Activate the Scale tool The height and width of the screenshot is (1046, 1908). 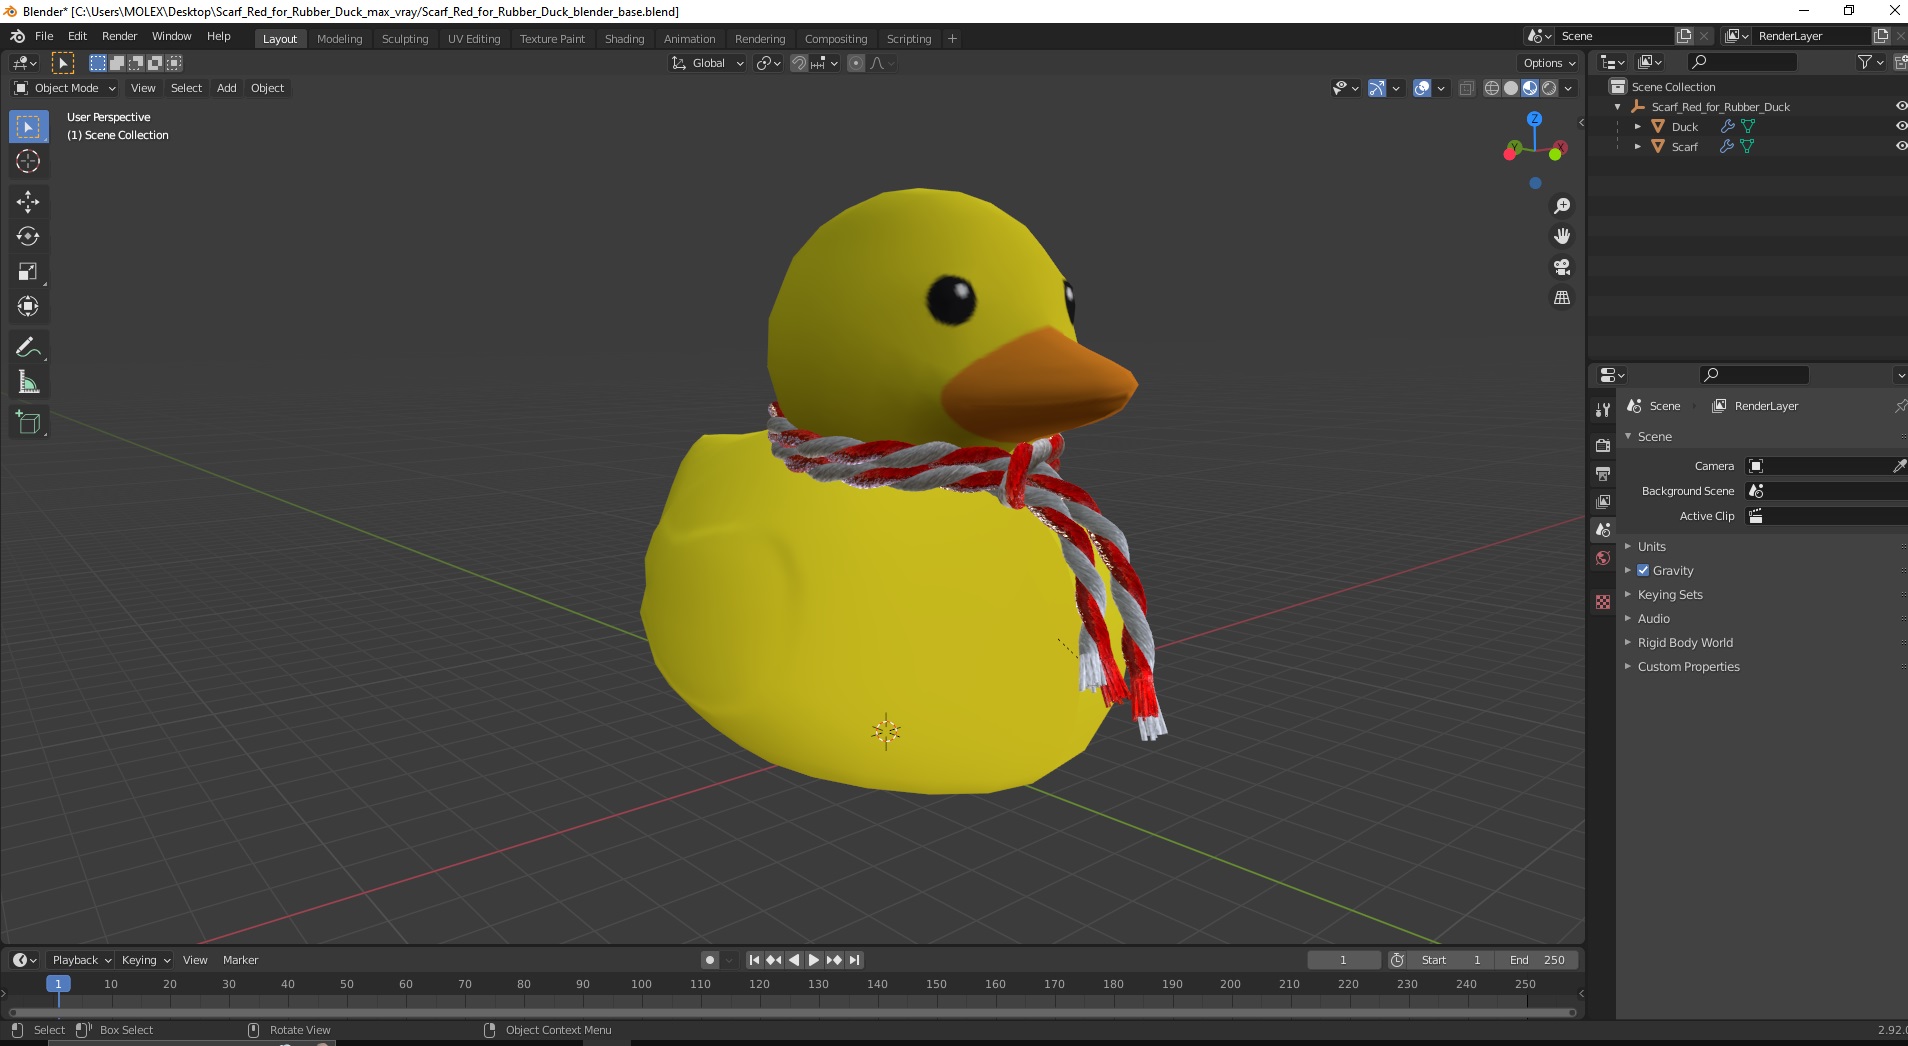pyautogui.click(x=28, y=272)
